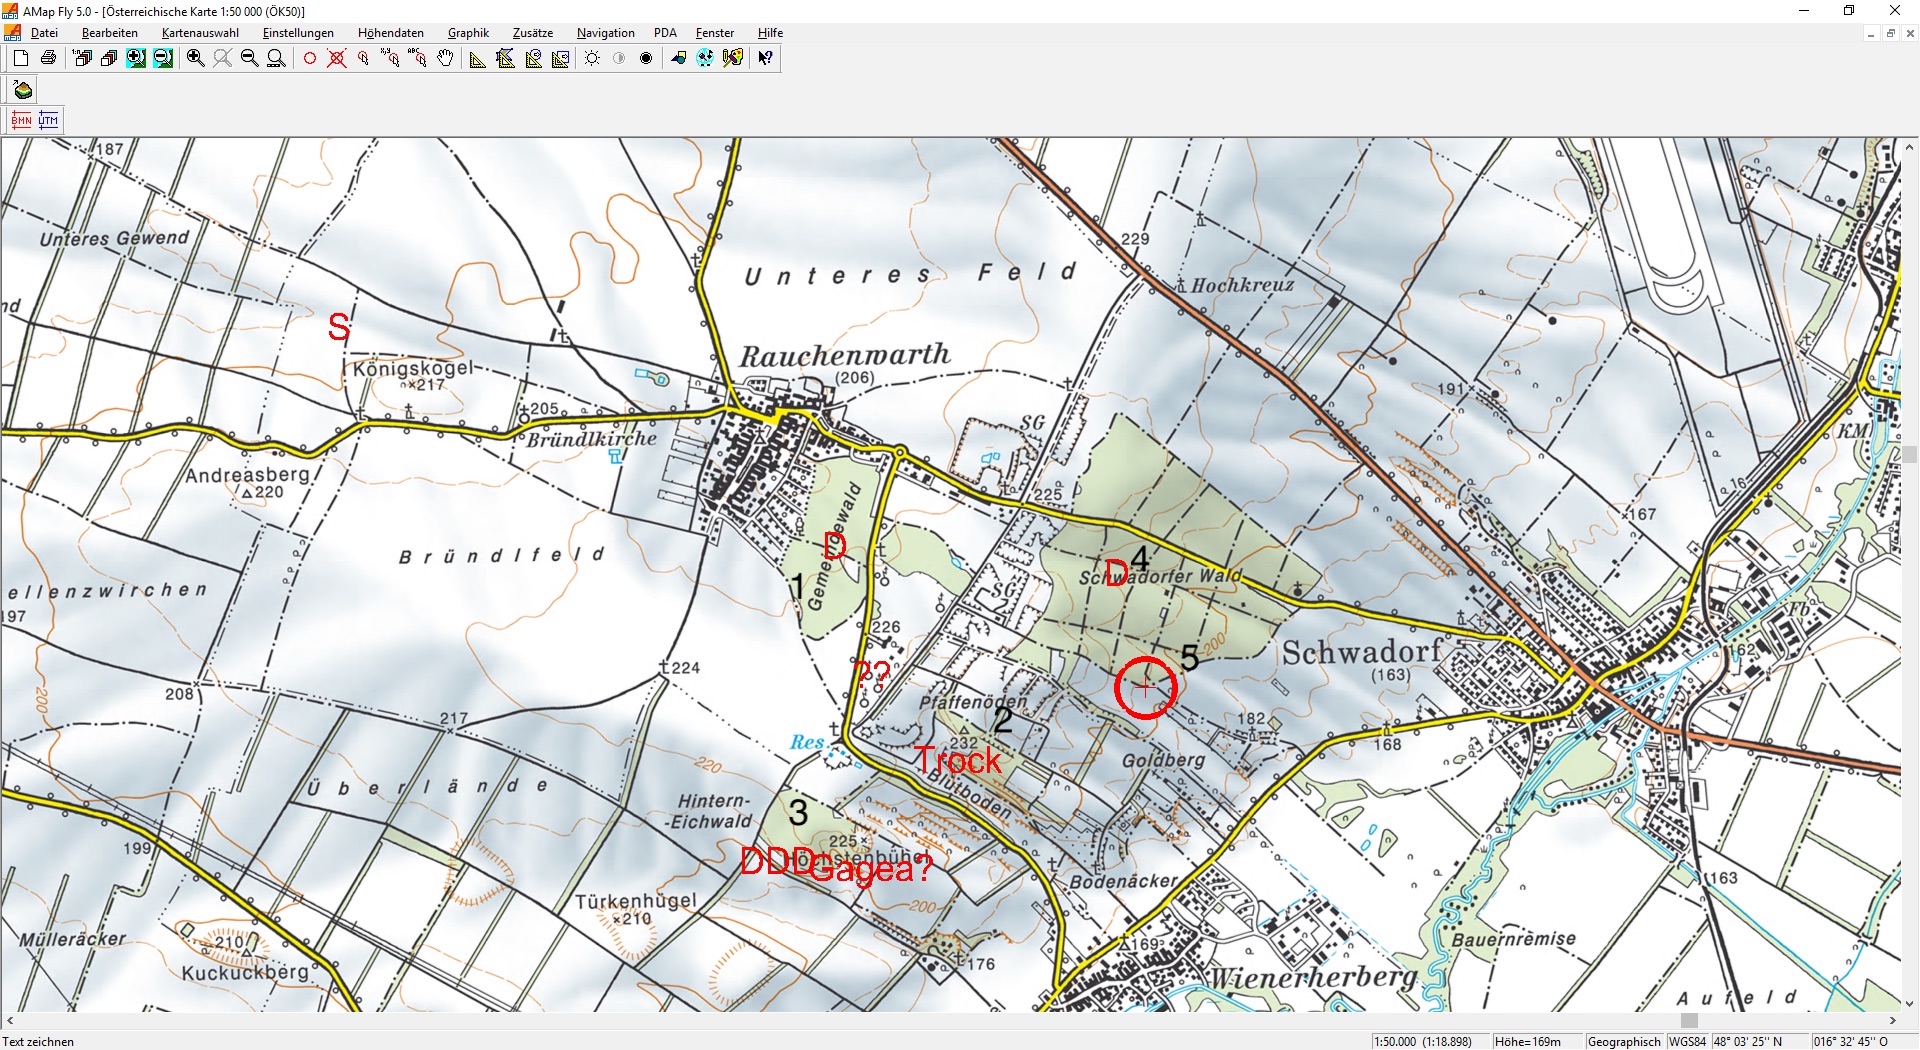This screenshot has height=1050, width=1920.
Task: Open the Zusätze menu
Action: pos(533,33)
